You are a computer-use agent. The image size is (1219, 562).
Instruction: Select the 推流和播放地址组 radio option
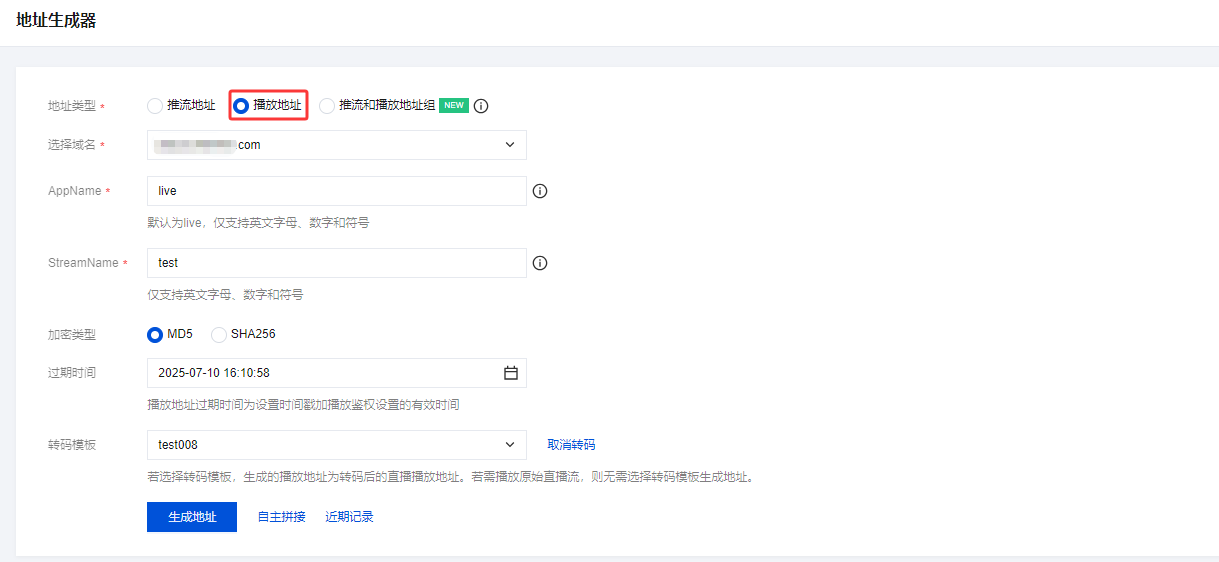tap(327, 105)
